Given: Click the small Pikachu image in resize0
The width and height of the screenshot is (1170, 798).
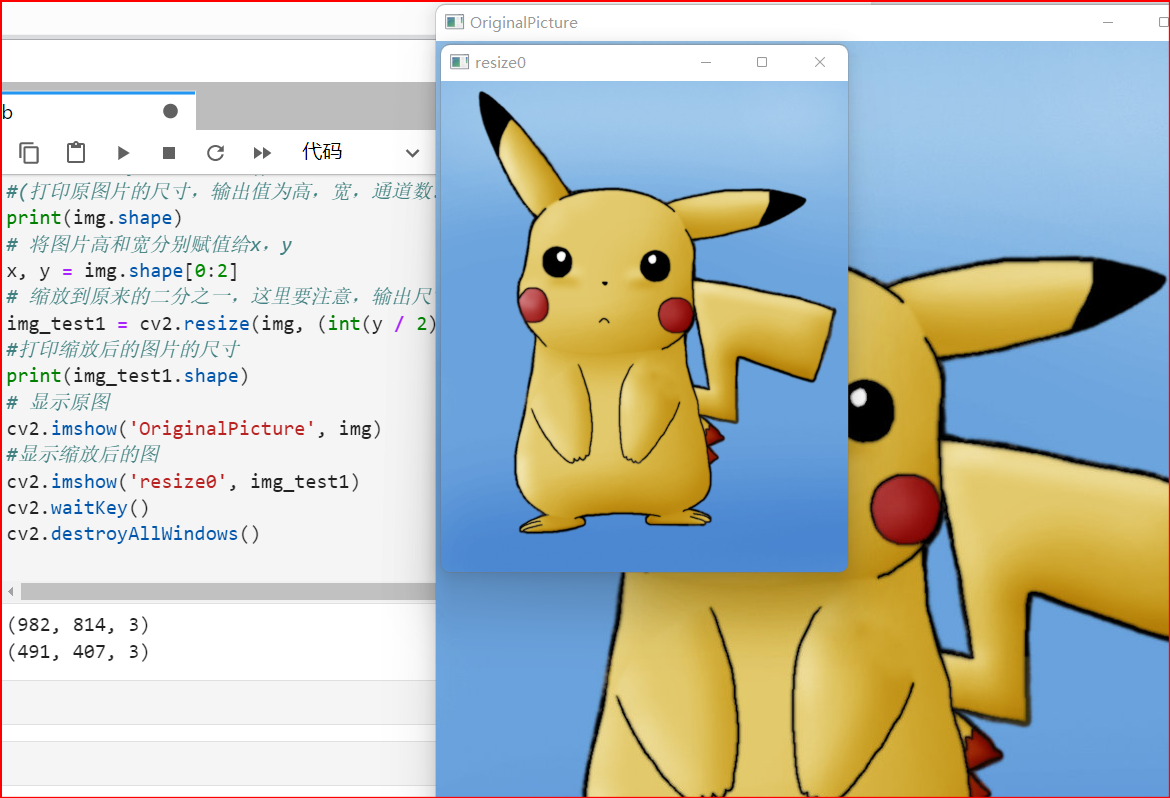Looking at the screenshot, I should [644, 325].
